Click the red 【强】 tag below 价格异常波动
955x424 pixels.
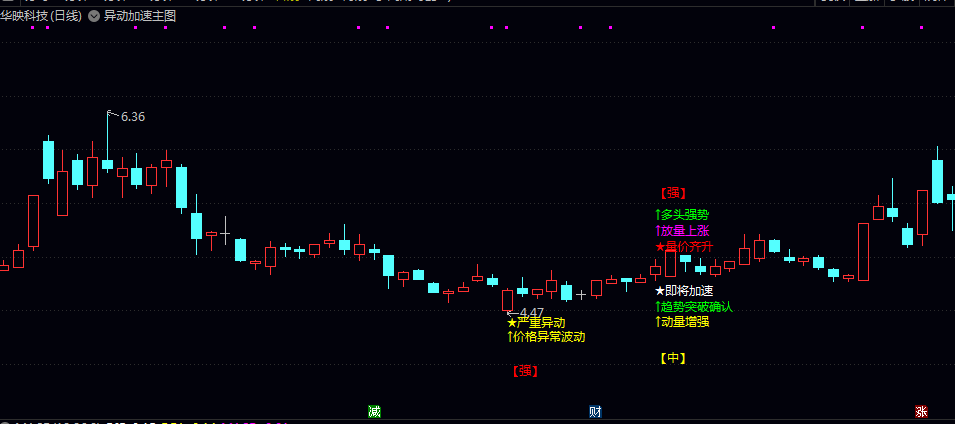point(525,370)
